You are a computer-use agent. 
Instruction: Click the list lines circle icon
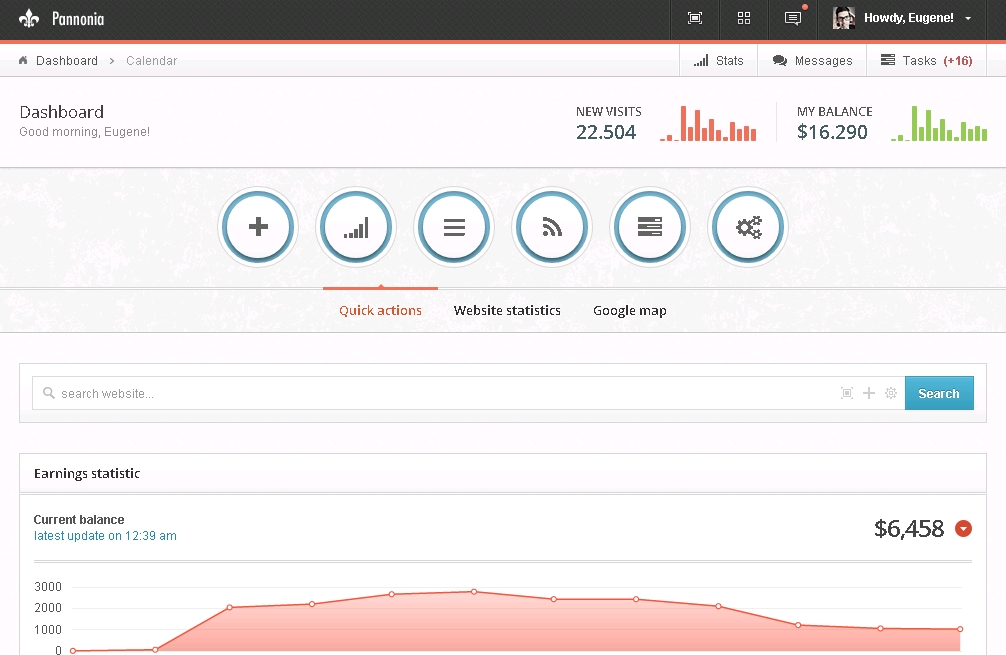point(454,227)
